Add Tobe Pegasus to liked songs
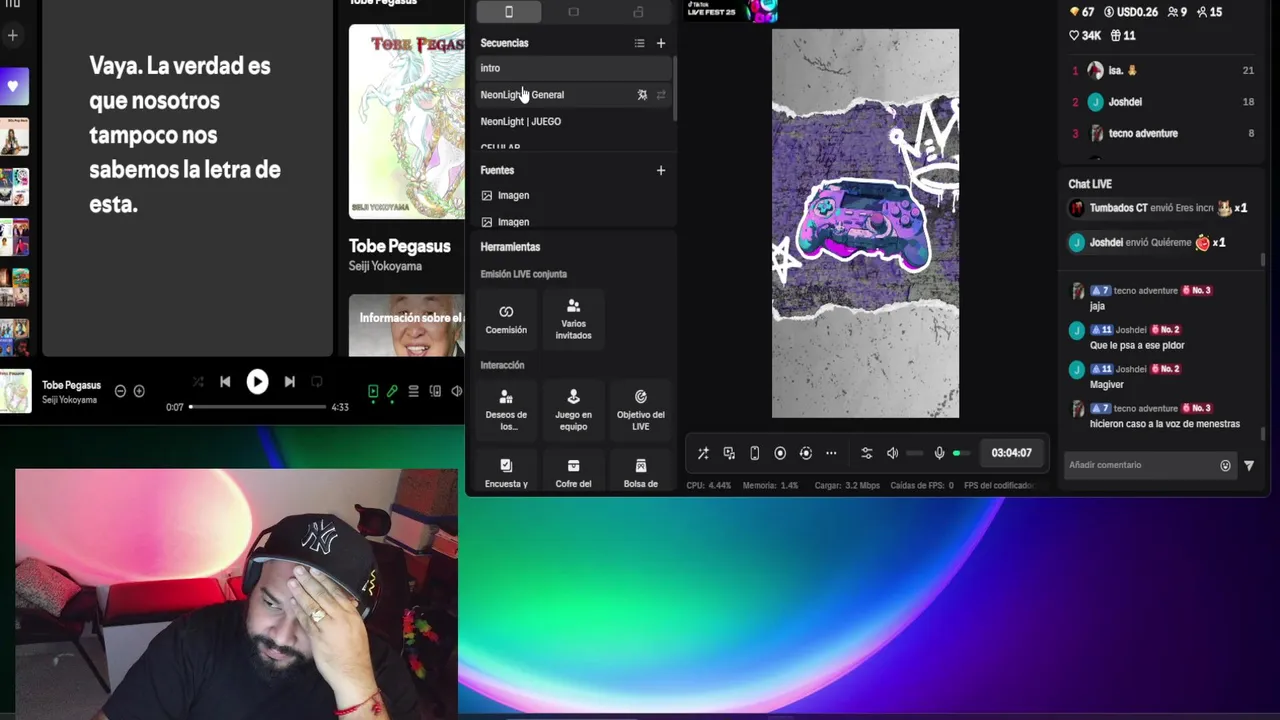This screenshot has height=720, width=1280. pyautogui.click(x=139, y=391)
